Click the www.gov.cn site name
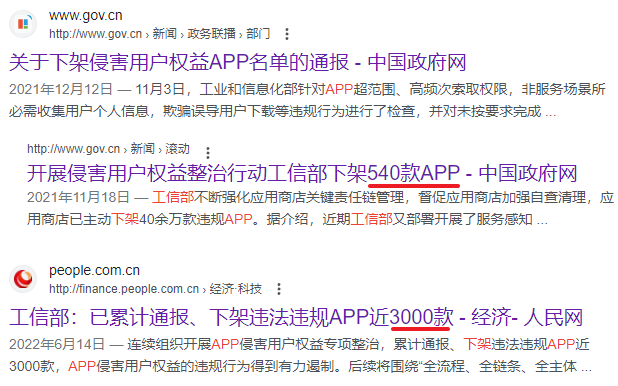 86,15
